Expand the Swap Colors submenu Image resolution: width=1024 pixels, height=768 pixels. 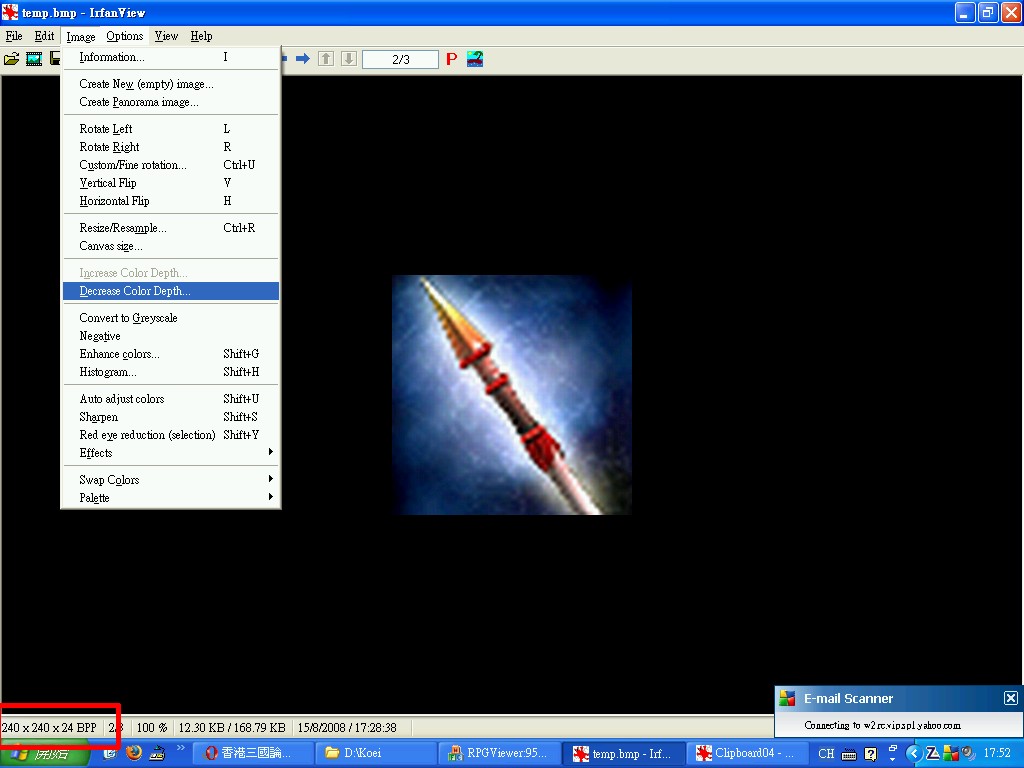[x=171, y=480]
